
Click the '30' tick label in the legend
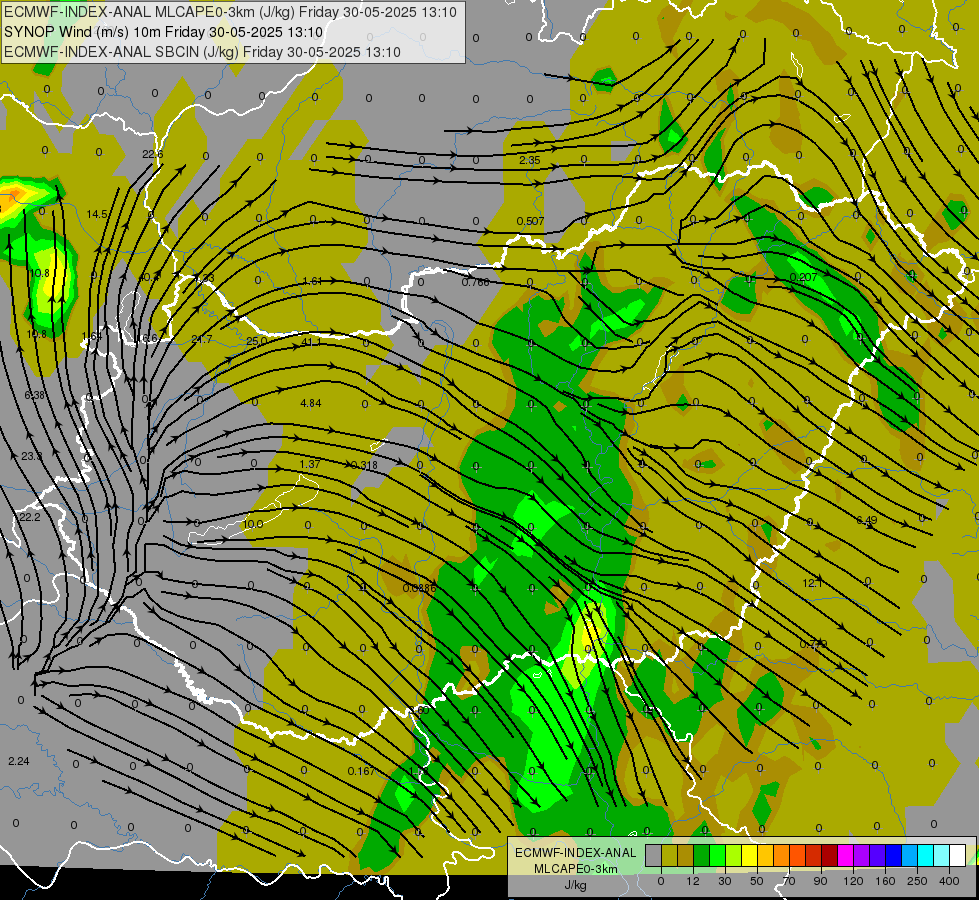pos(725,881)
